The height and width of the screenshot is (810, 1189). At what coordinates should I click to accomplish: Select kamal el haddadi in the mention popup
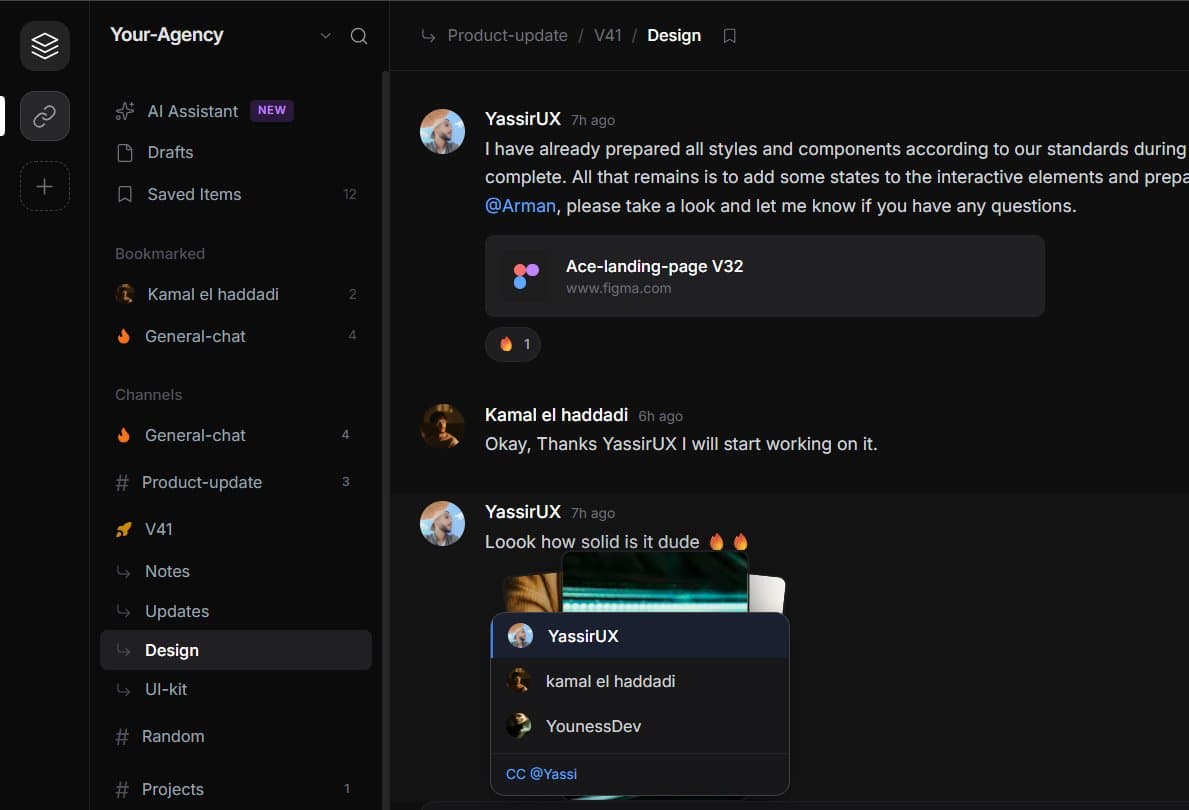click(610, 681)
